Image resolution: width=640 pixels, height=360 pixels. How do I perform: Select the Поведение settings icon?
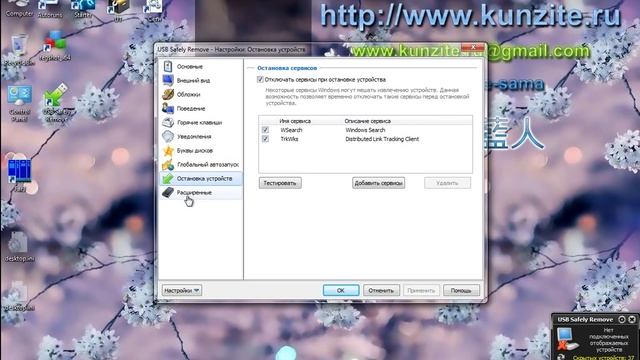click(x=168, y=108)
